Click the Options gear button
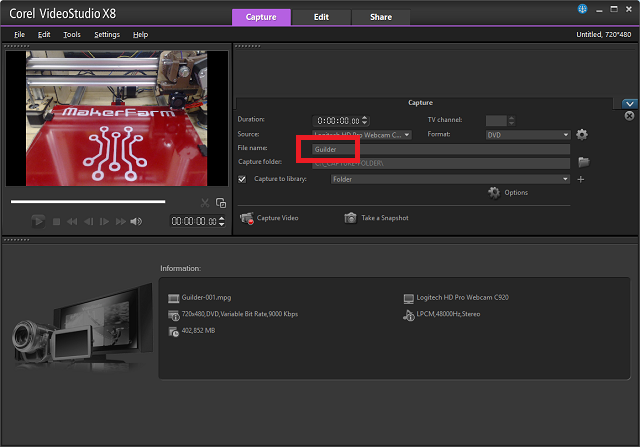 [x=508, y=193]
